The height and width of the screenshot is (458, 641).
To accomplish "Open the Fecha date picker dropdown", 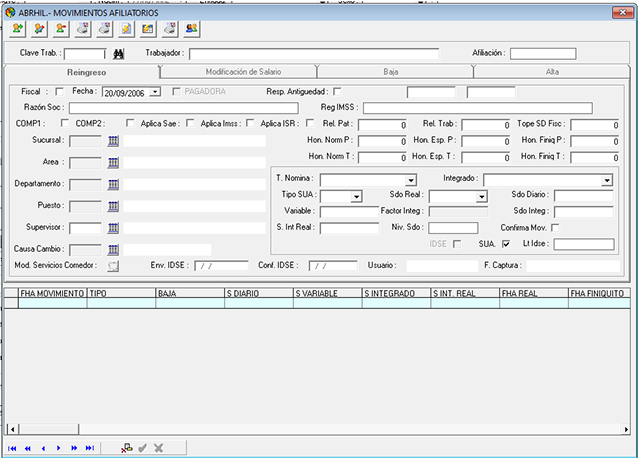I will tap(155, 92).
